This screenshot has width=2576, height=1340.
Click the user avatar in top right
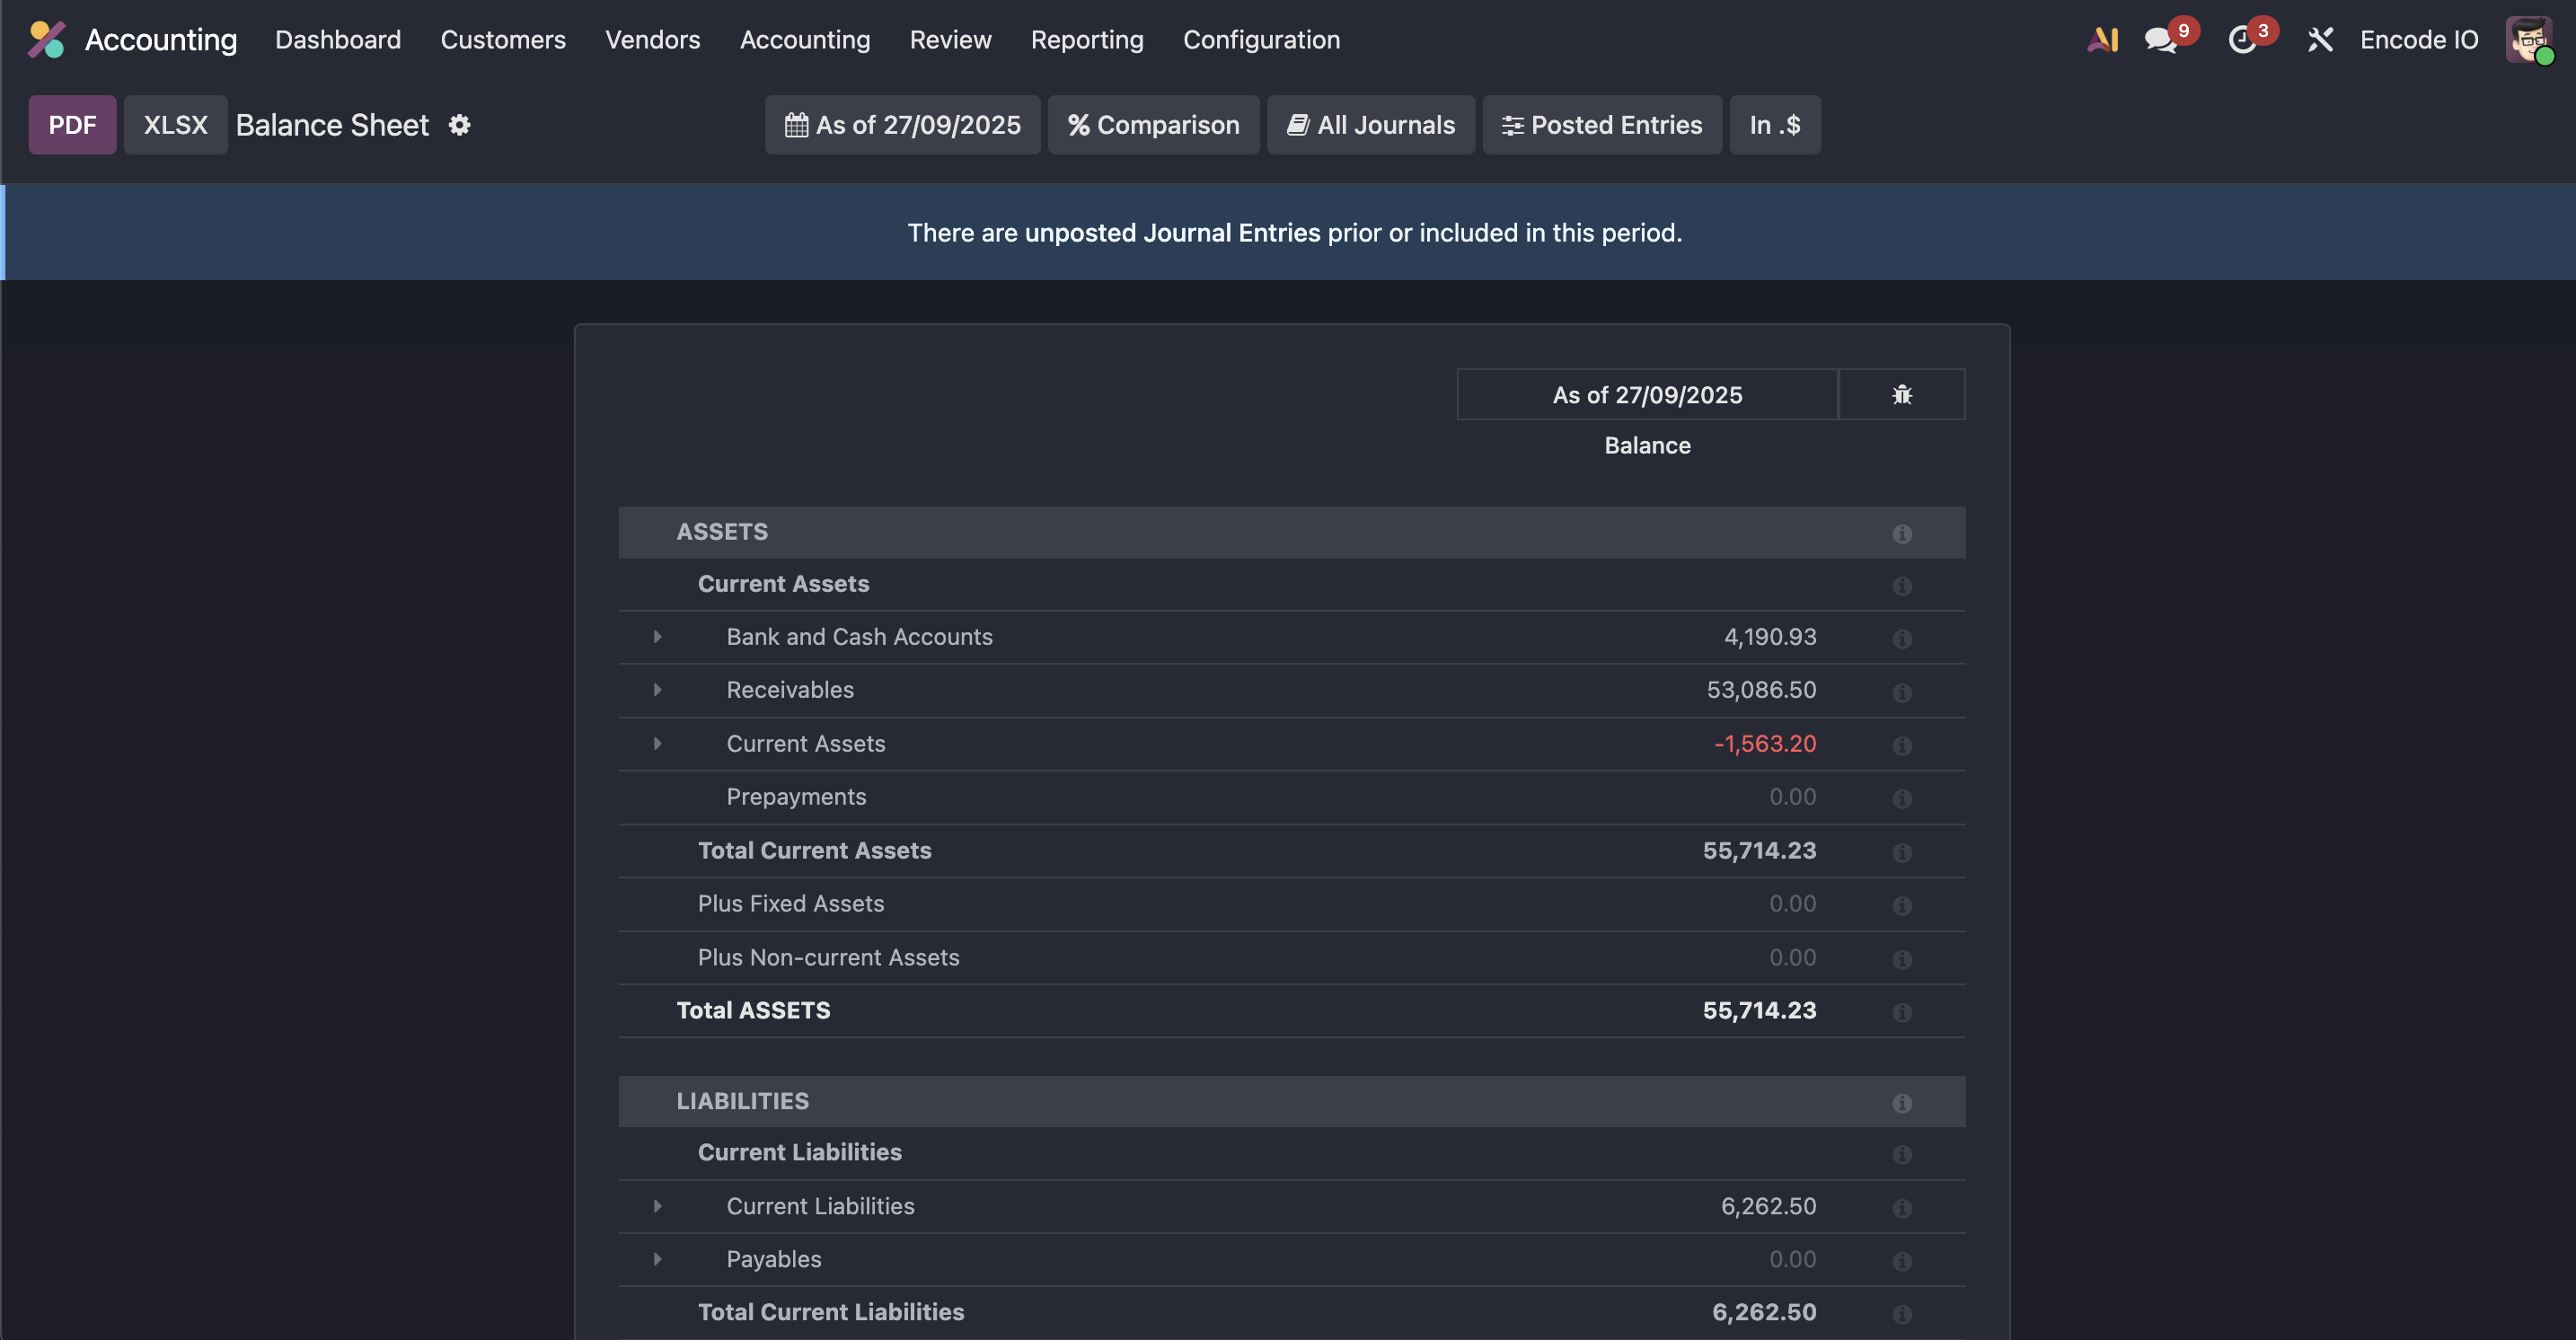(x=2527, y=40)
